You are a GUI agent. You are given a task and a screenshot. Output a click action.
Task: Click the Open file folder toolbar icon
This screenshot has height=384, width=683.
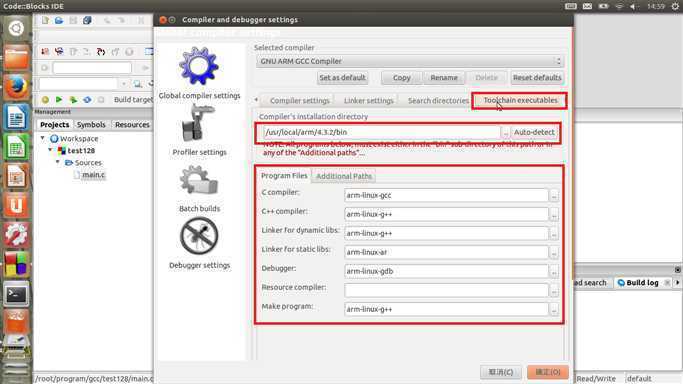pyautogui.click(x=59, y=20)
